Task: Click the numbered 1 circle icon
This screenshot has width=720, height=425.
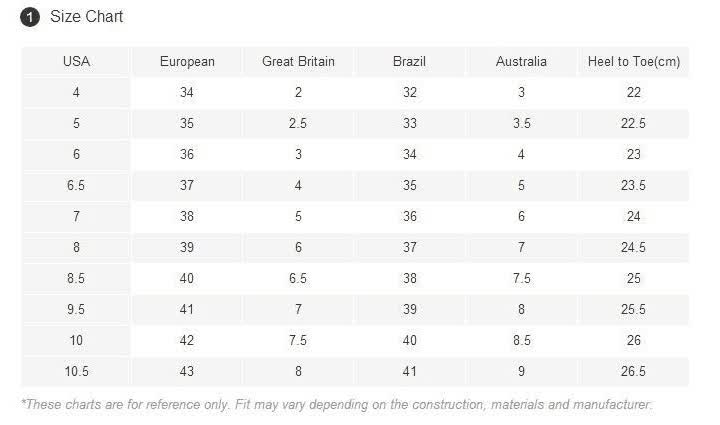Action: pyautogui.click(x=30, y=17)
